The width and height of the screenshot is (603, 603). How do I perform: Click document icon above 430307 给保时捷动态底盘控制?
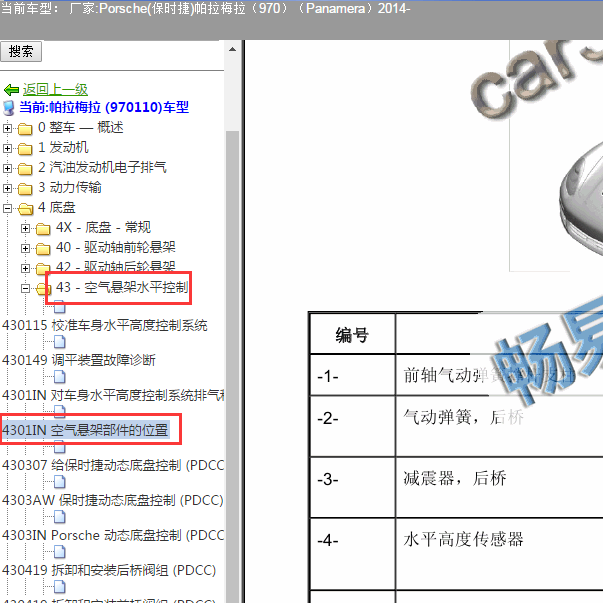tap(60, 447)
